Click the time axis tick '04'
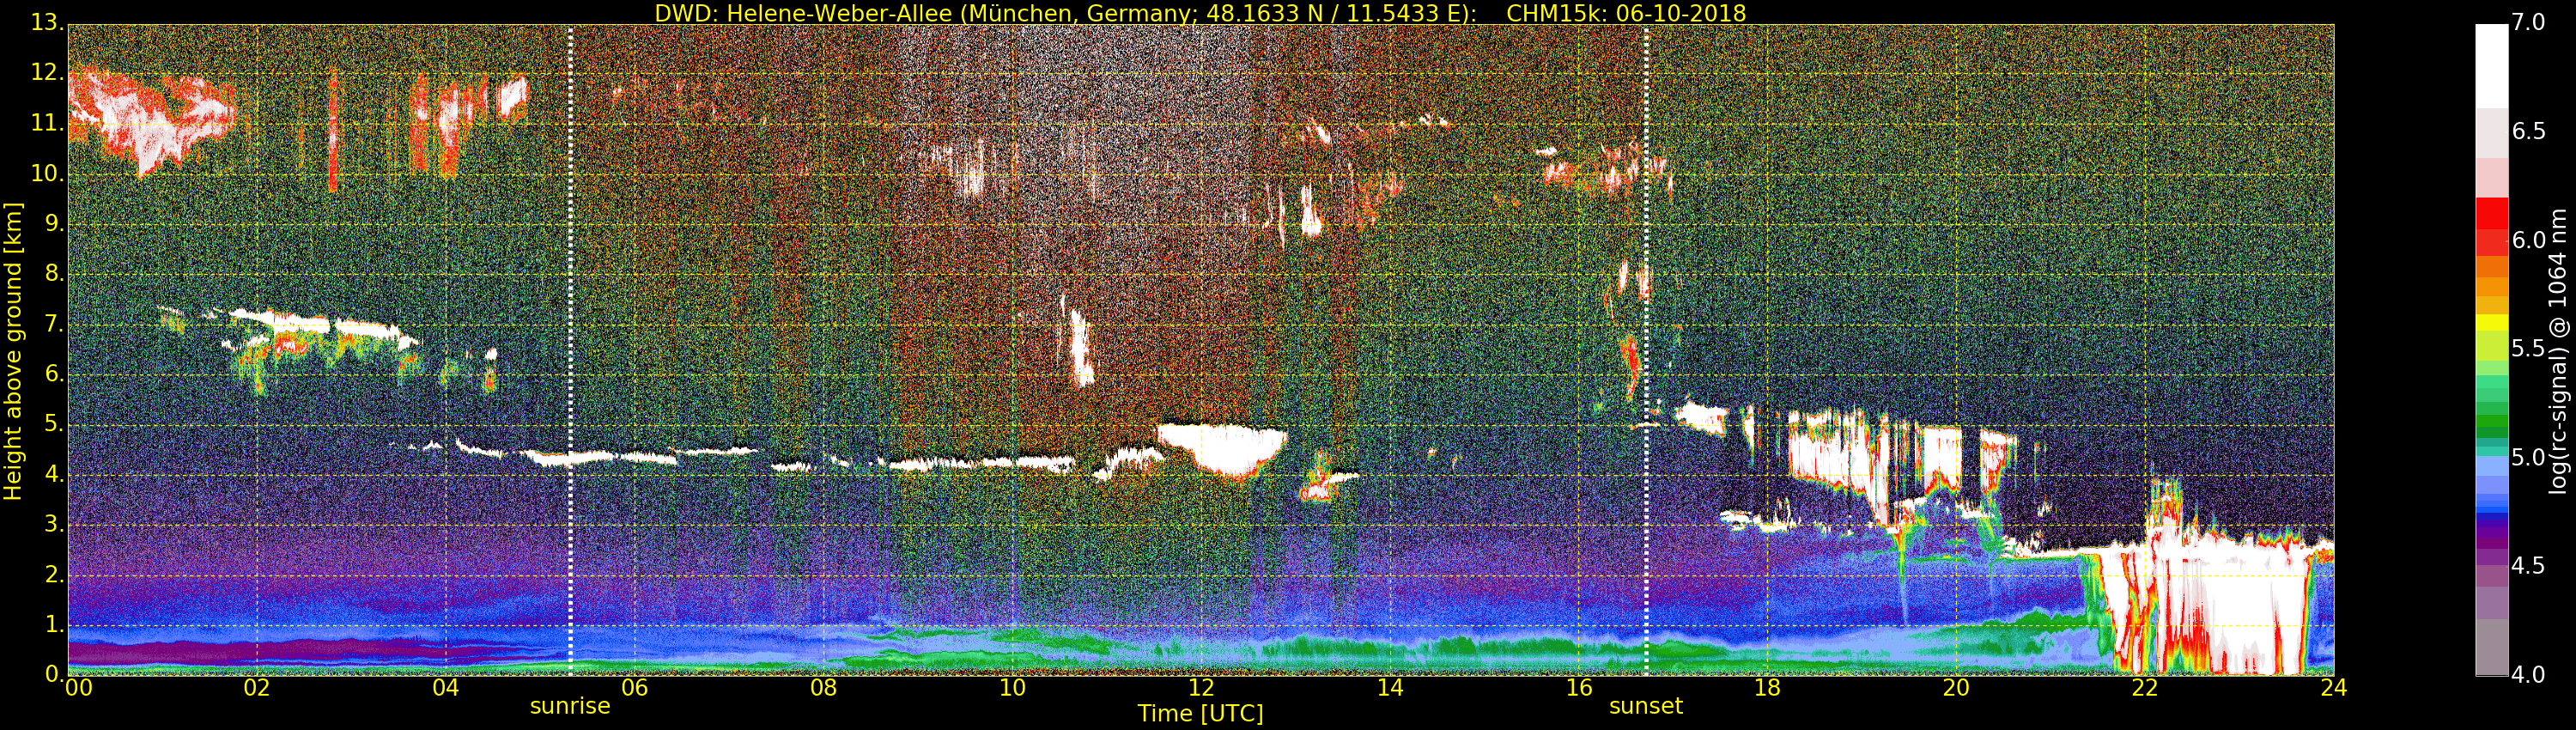The width and height of the screenshot is (2576, 730). (446, 688)
